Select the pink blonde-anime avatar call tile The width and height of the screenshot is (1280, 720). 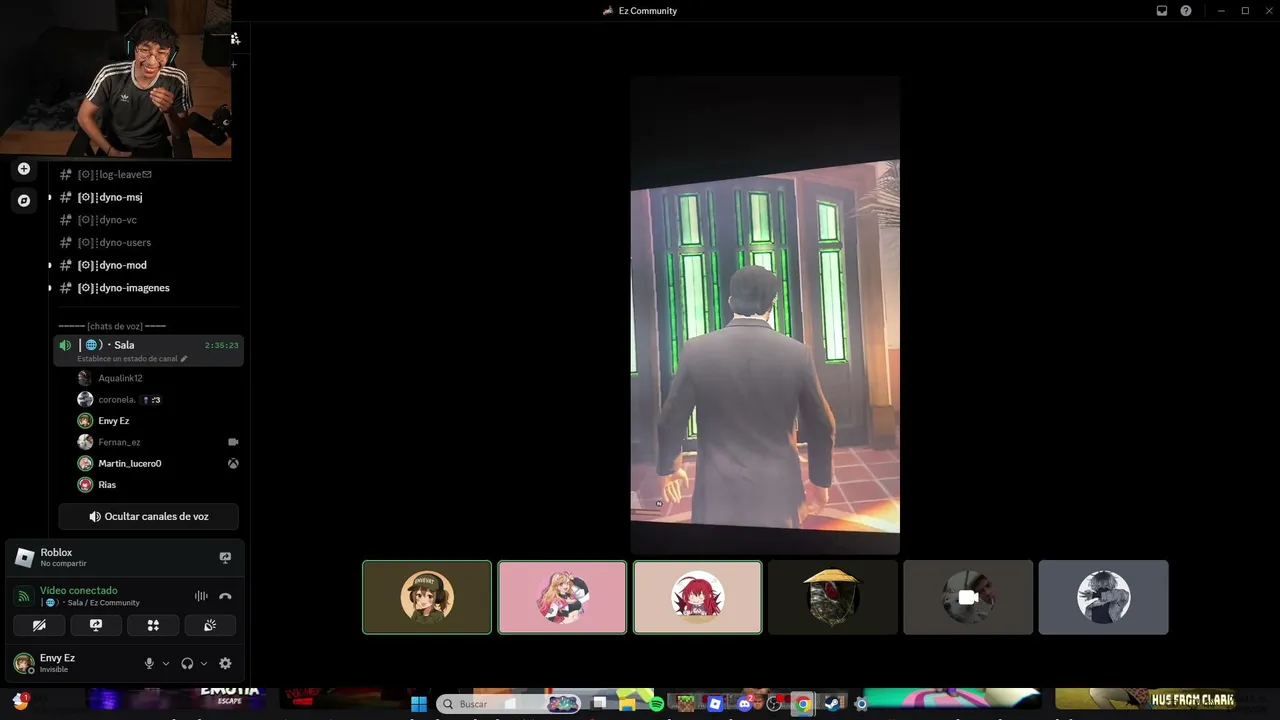[x=562, y=597]
